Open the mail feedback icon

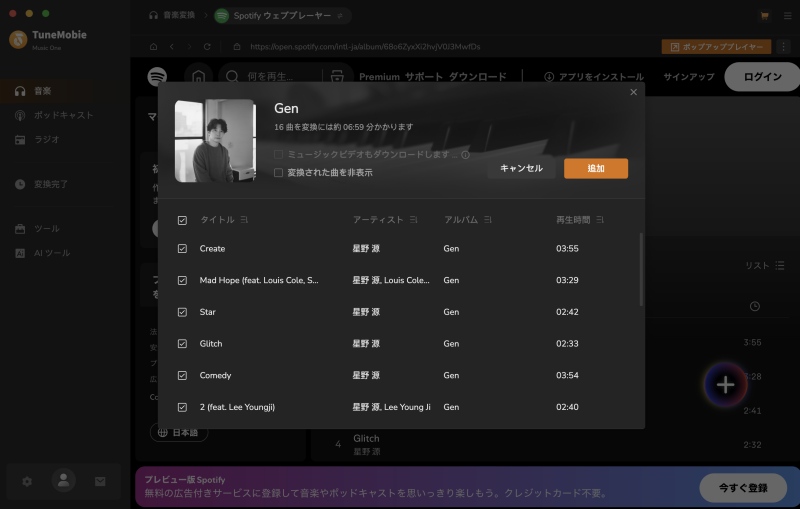click(100, 481)
